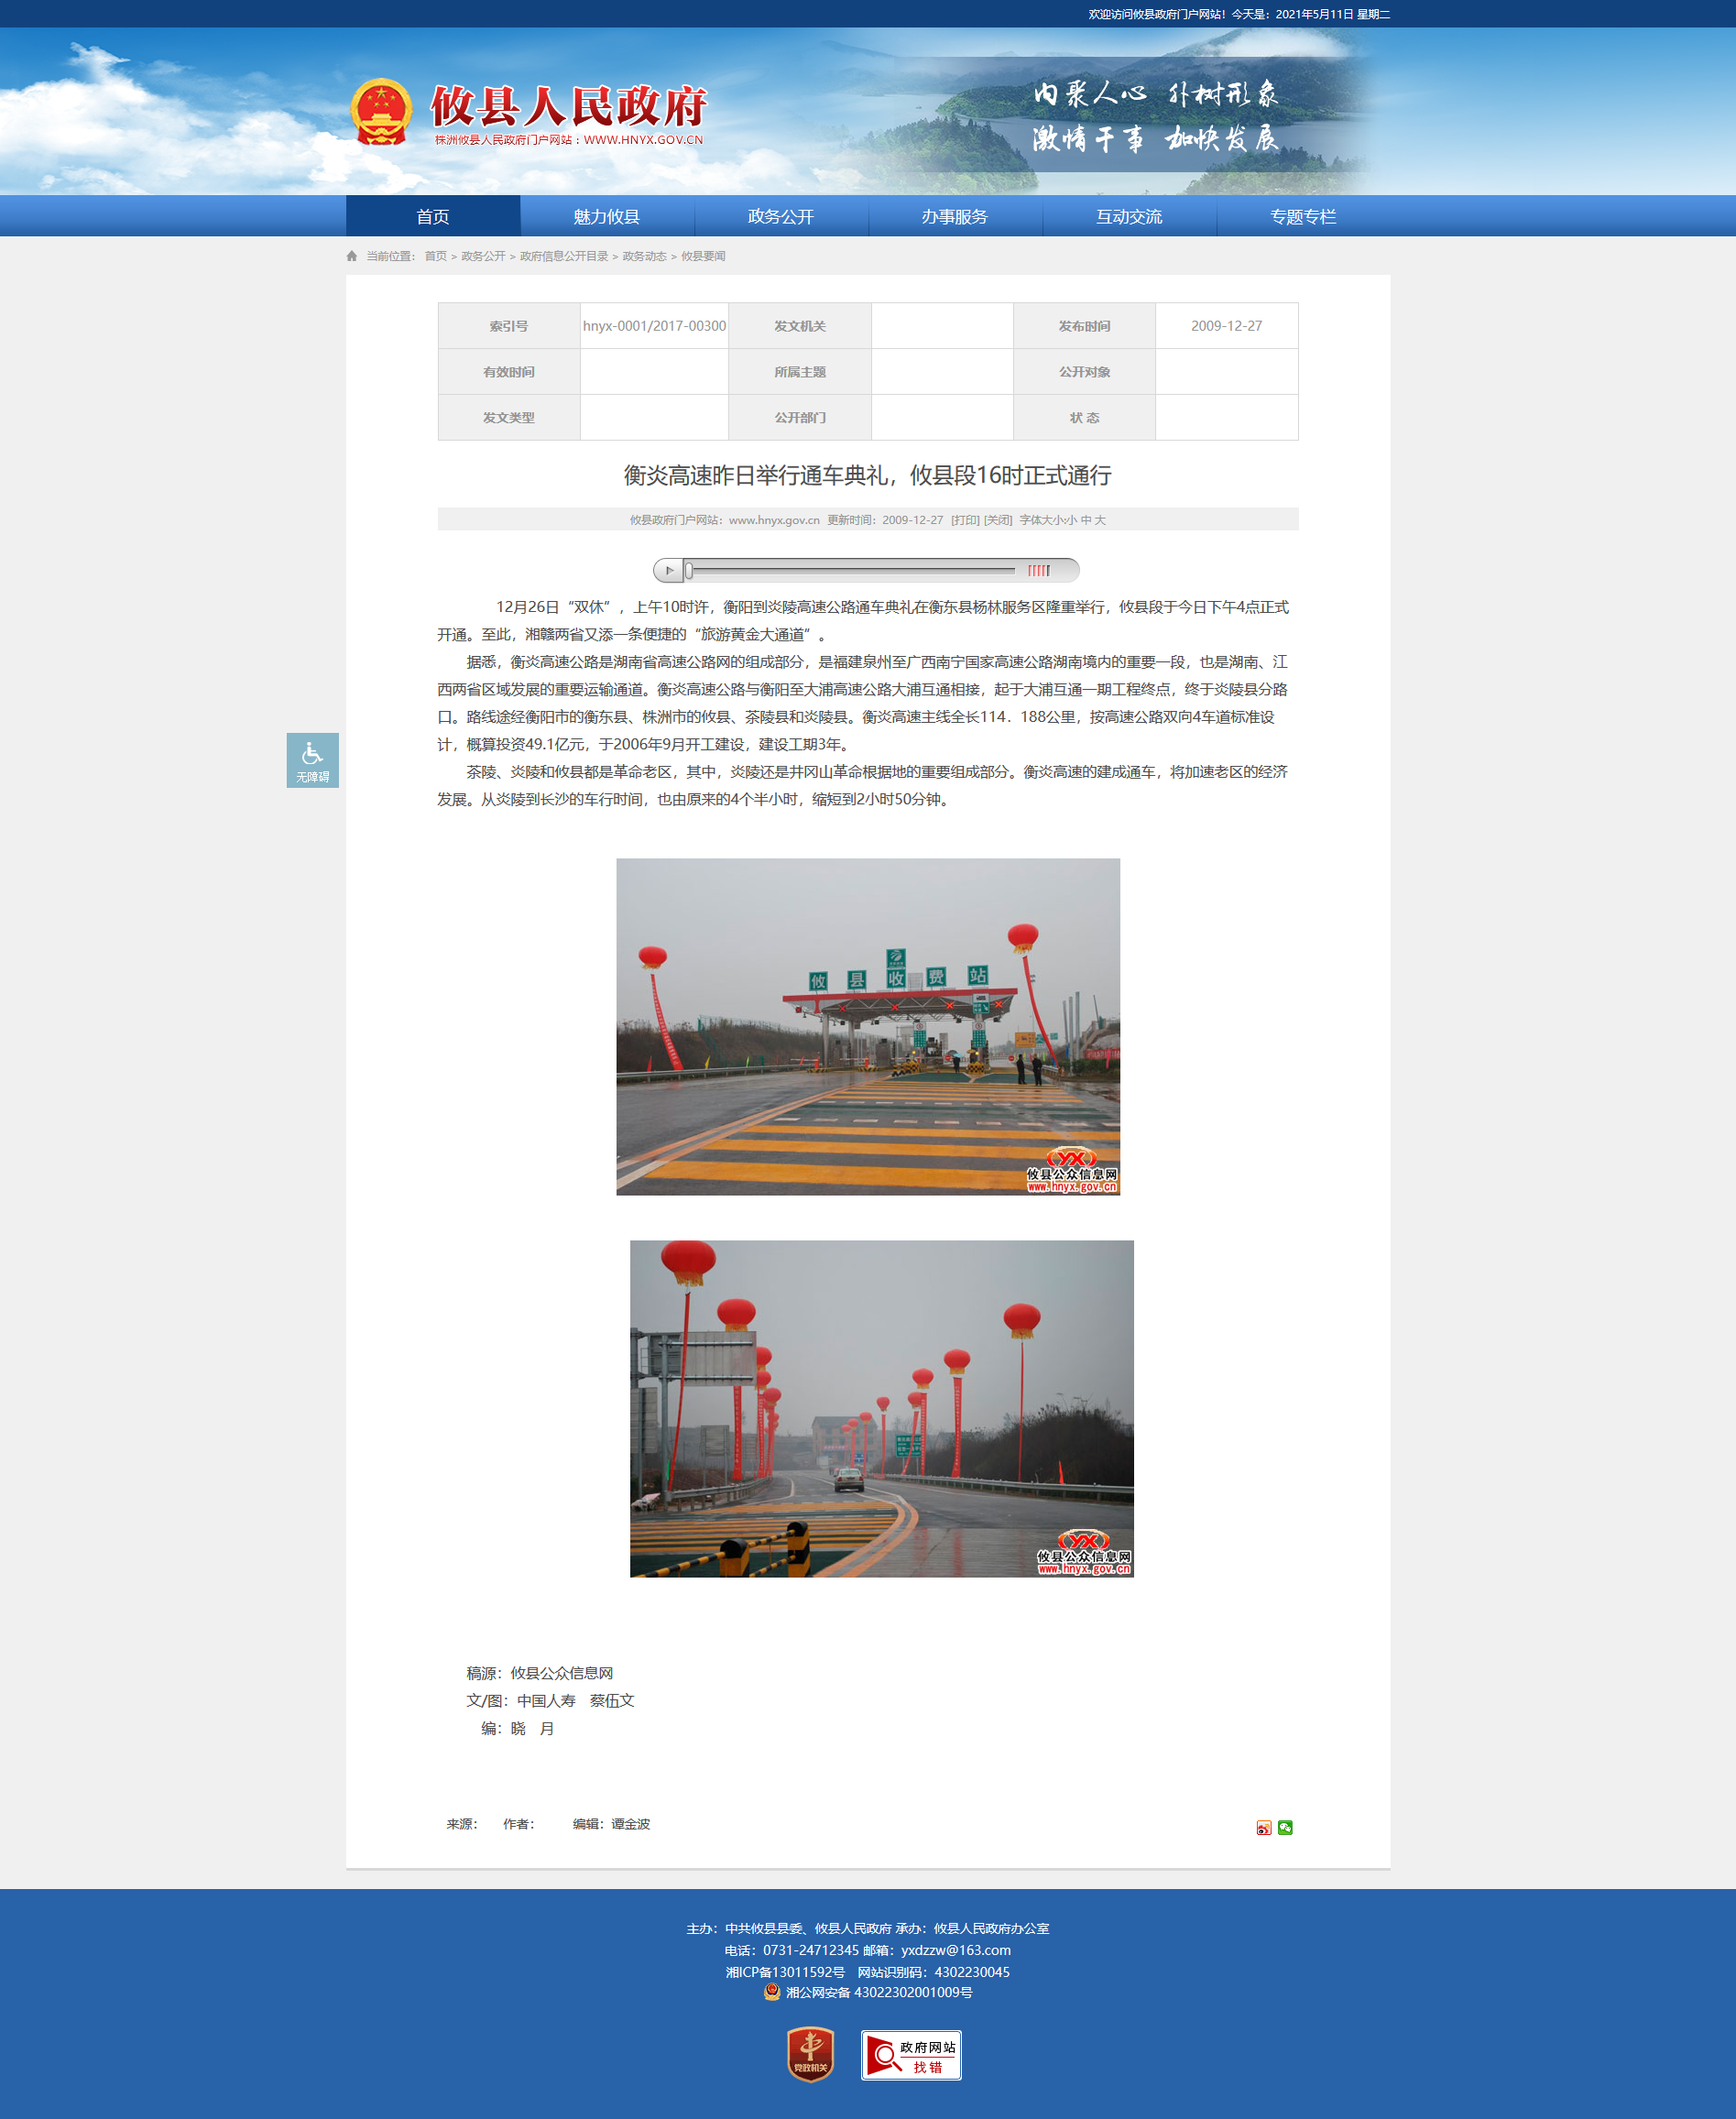Open the 政府网站找错 error report badge
Image resolution: width=1736 pixels, height=2119 pixels.
[911, 2055]
